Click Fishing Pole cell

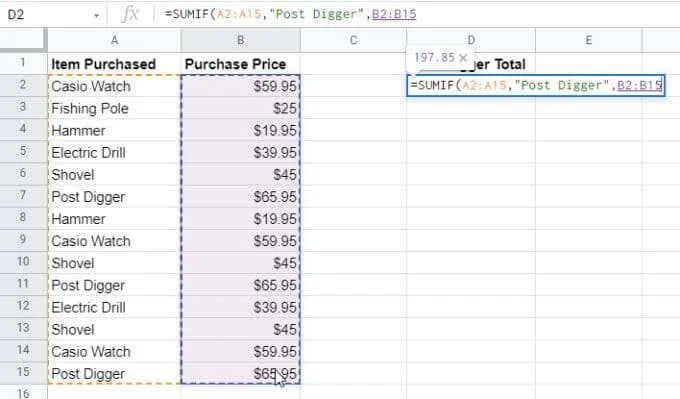(x=114, y=108)
